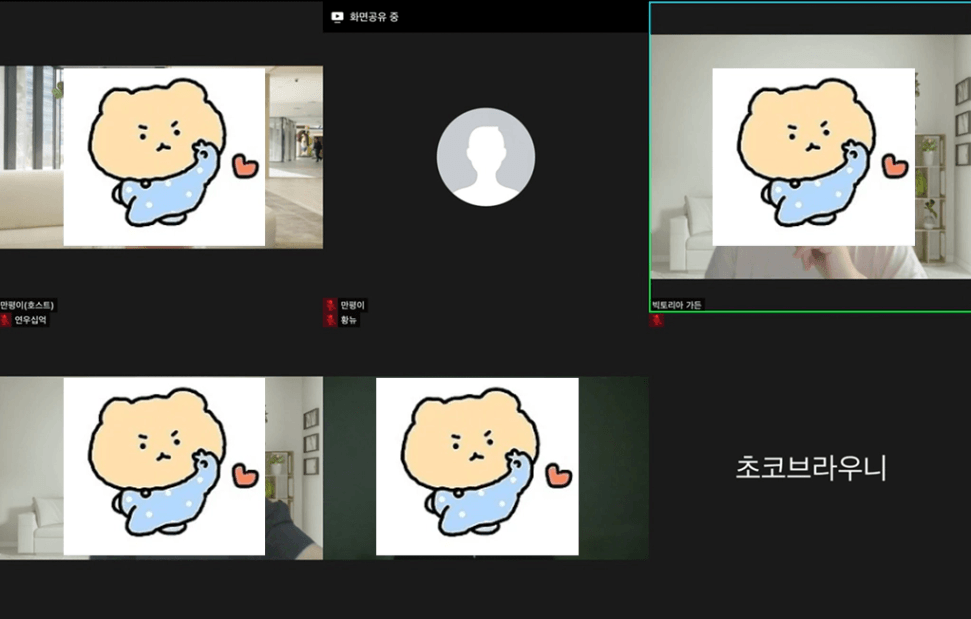Select the default gray avatar profile picture
Image resolution: width=971 pixels, height=619 pixels.
click(x=486, y=157)
